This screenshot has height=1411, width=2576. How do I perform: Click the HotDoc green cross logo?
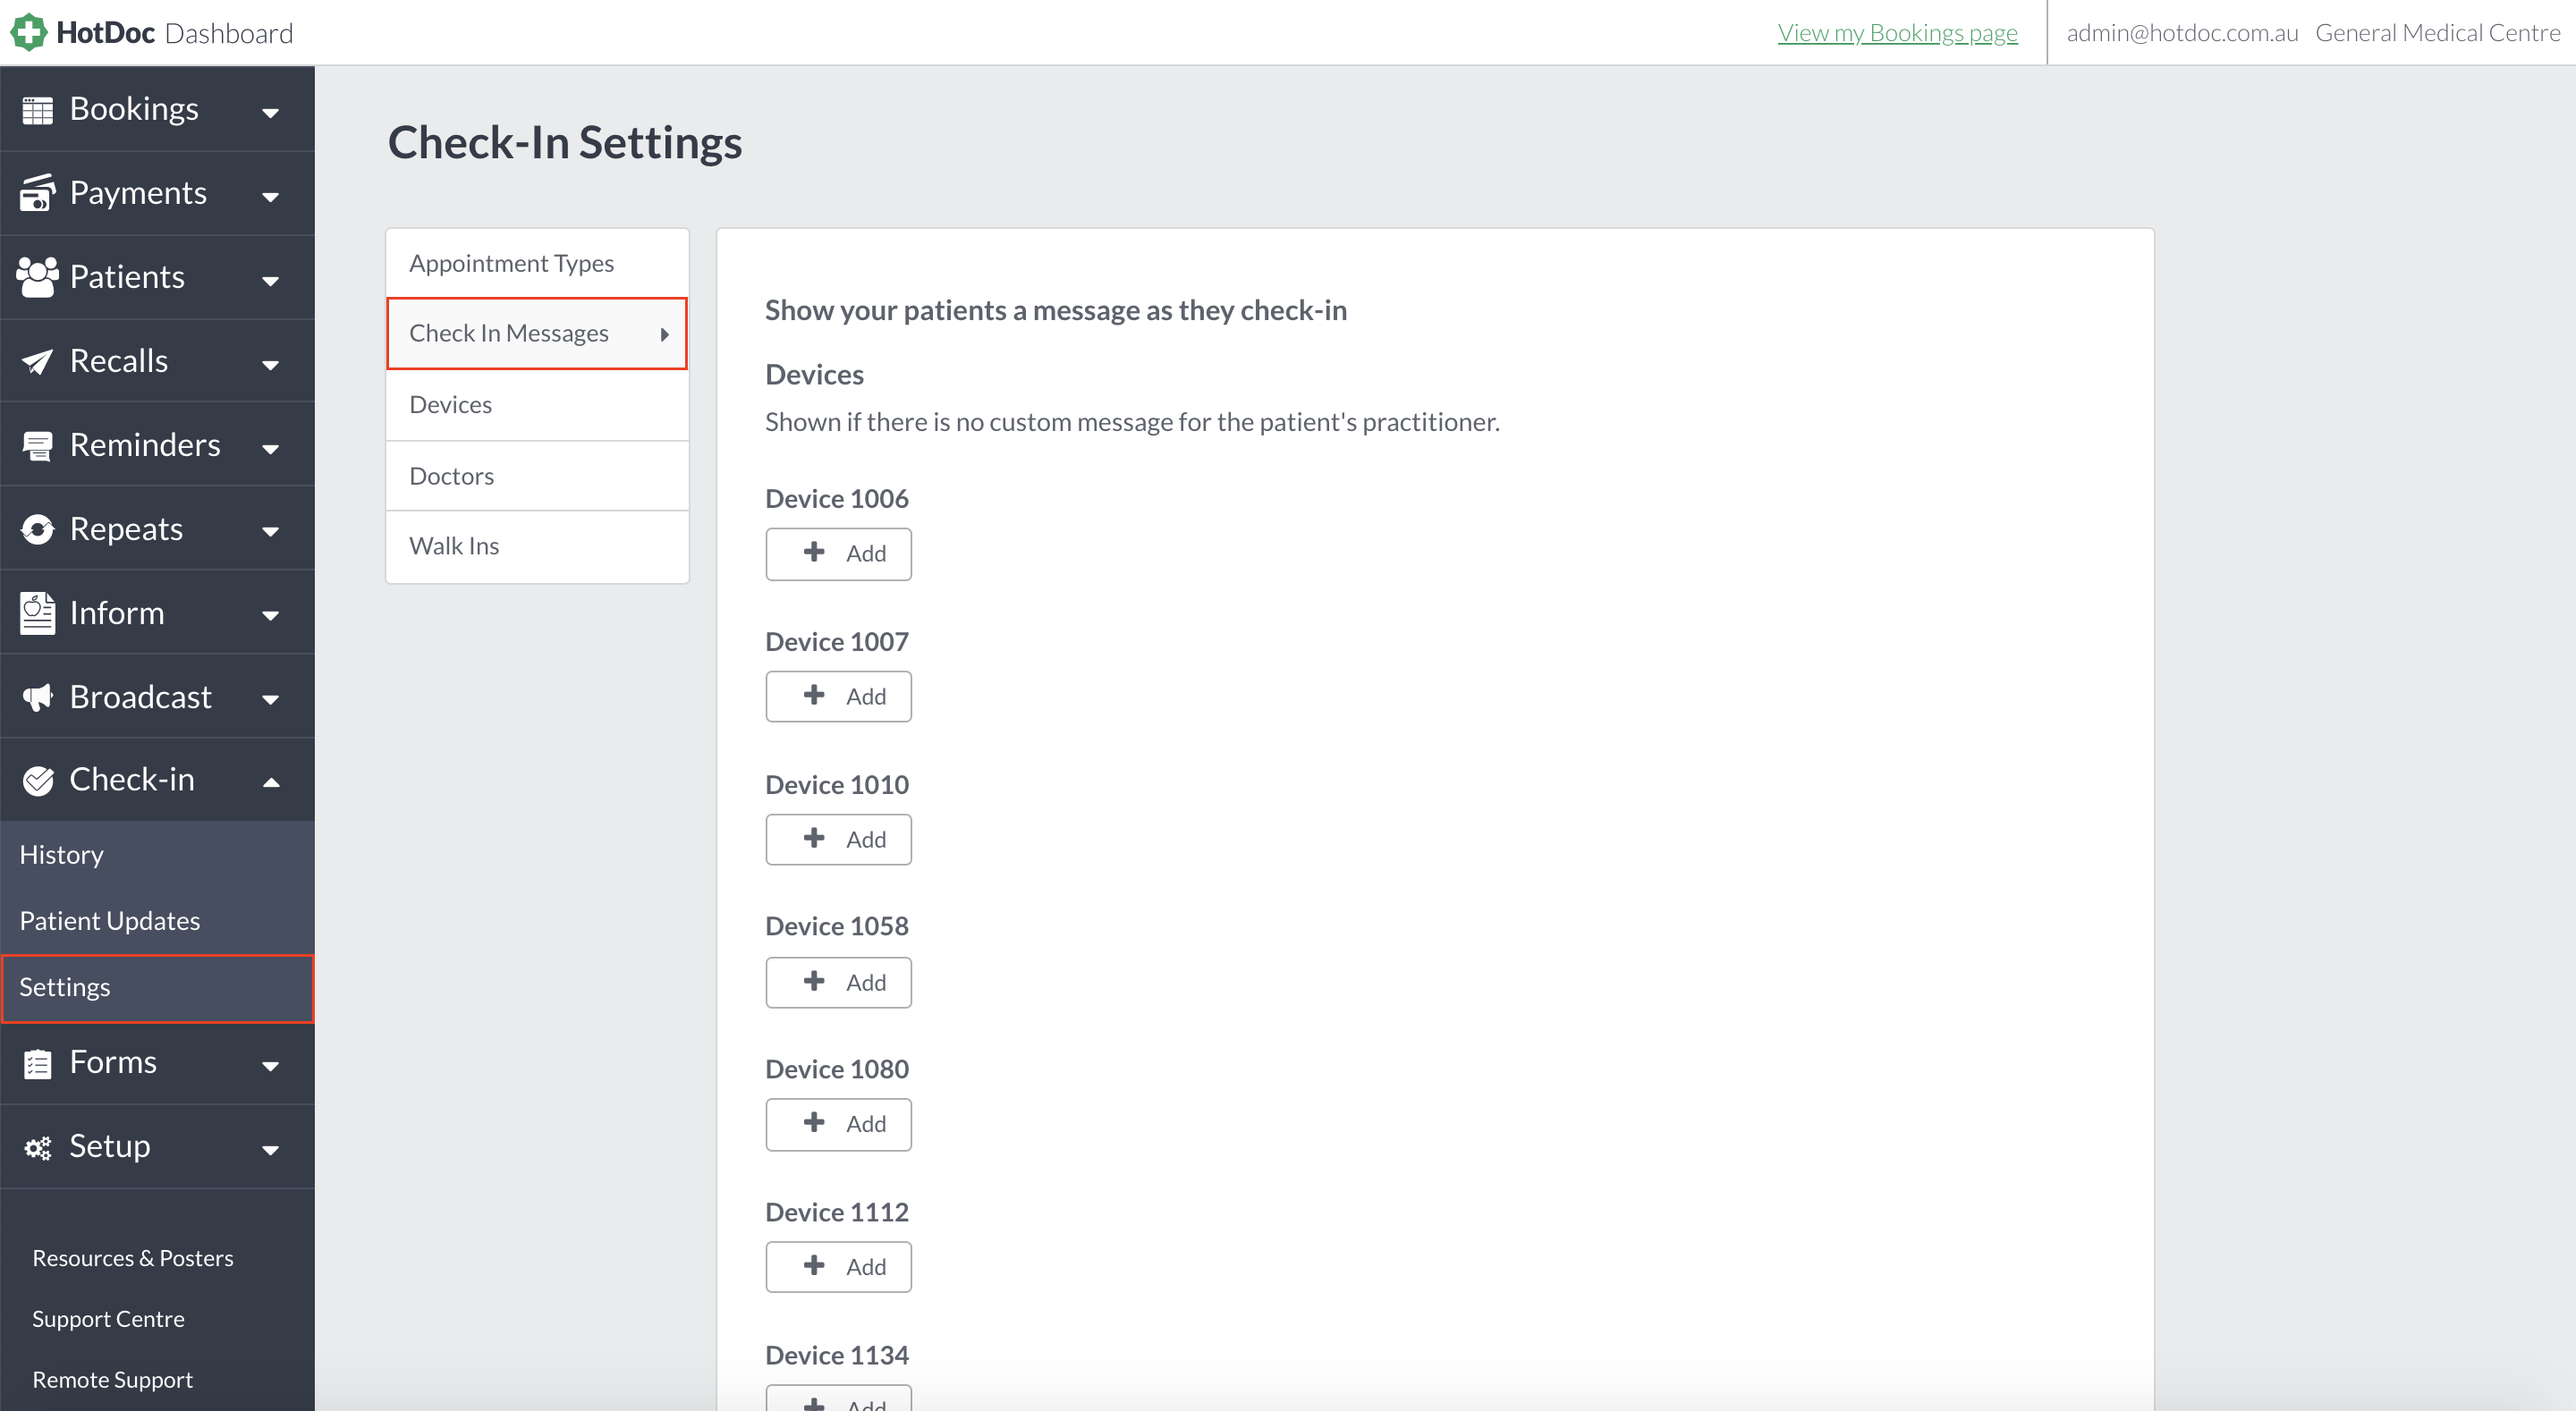[29, 32]
